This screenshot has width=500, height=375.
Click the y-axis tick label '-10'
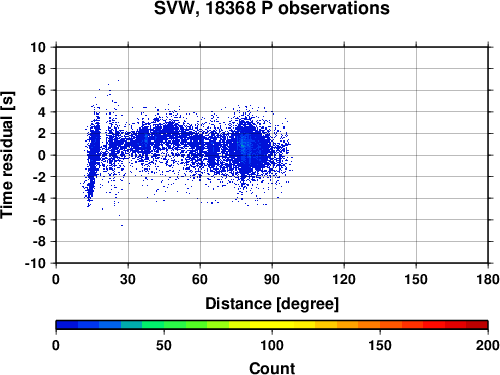tap(36, 263)
